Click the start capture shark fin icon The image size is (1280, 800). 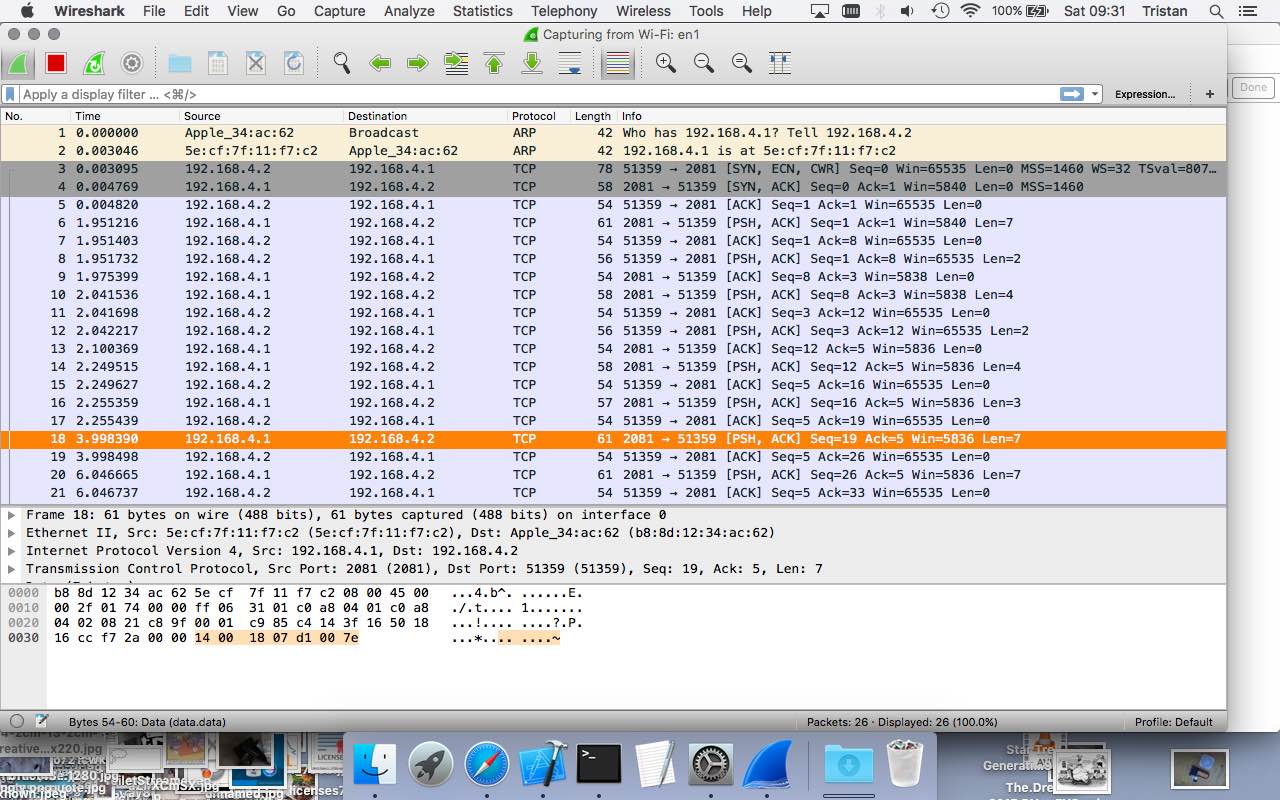click(x=18, y=64)
